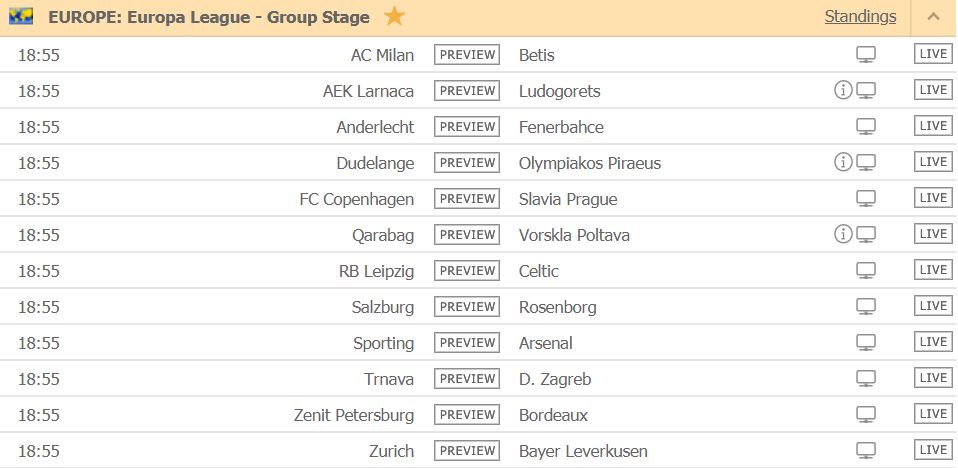Toggle the favorite star for Europa League
This screenshot has width=958, height=468.
coord(395,17)
